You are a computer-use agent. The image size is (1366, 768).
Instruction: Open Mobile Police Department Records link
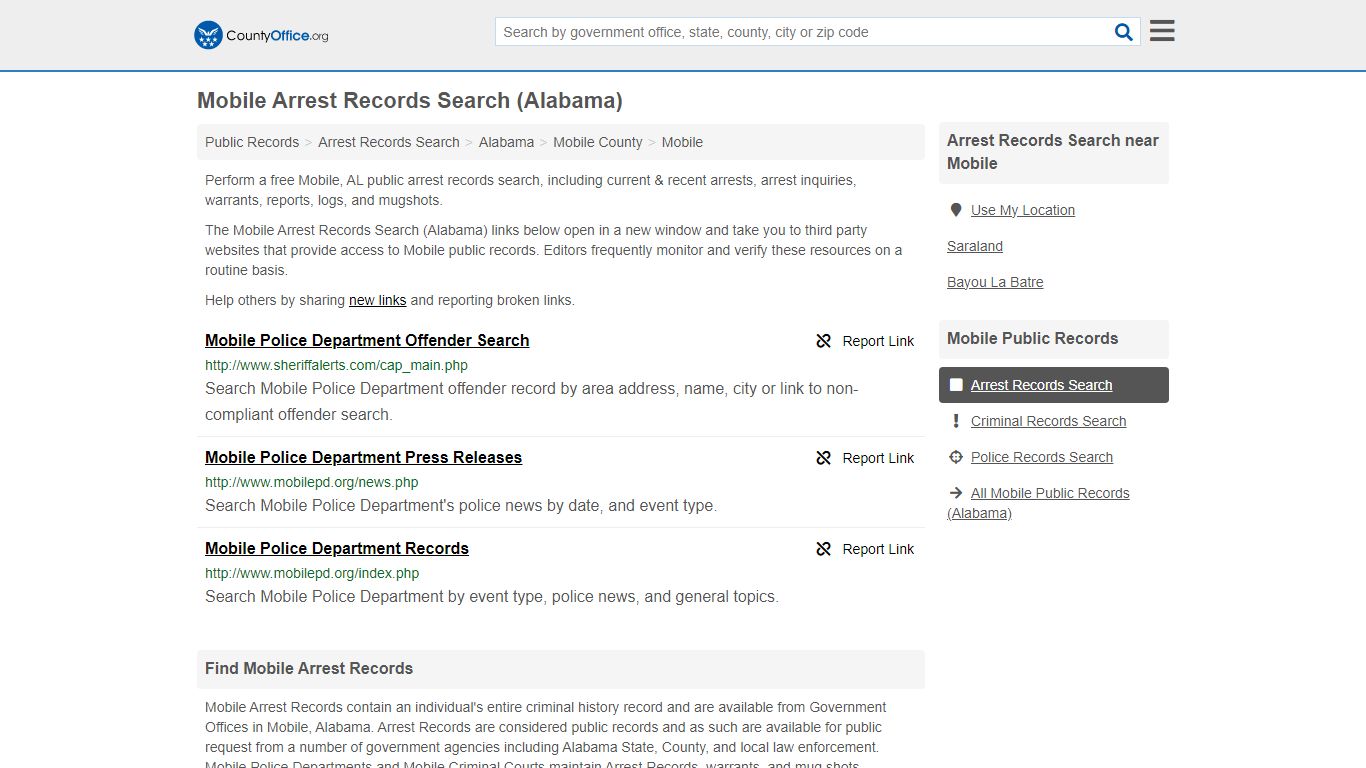pyautogui.click(x=337, y=548)
